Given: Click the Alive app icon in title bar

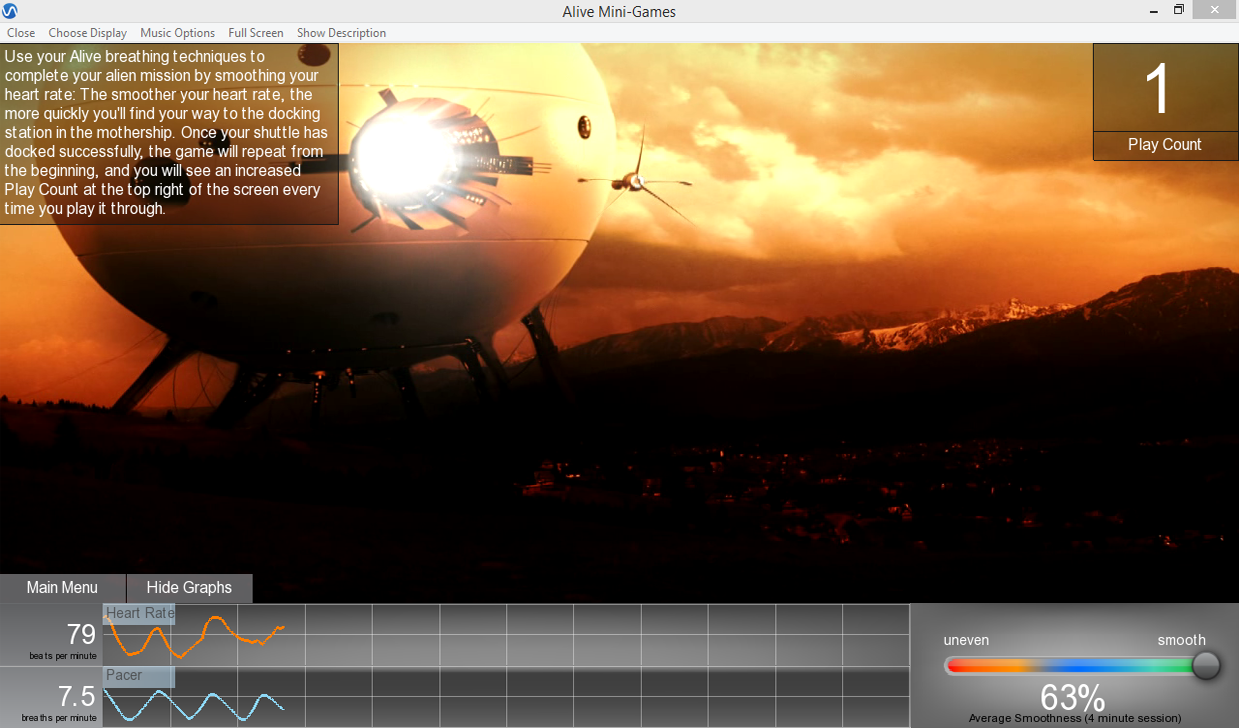Looking at the screenshot, I should tap(10, 11).
